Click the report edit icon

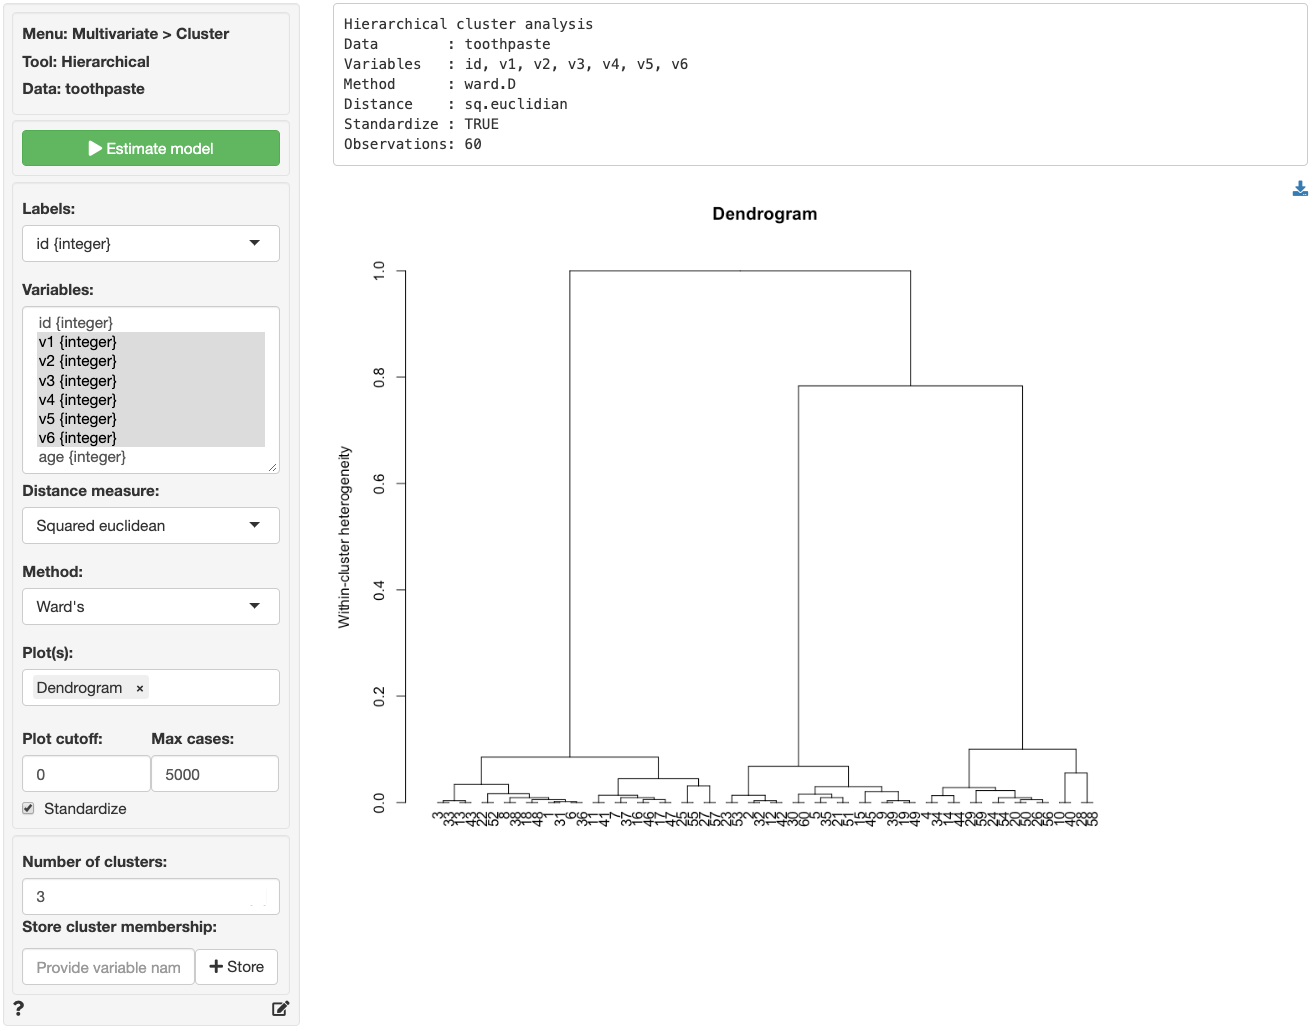(280, 1008)
